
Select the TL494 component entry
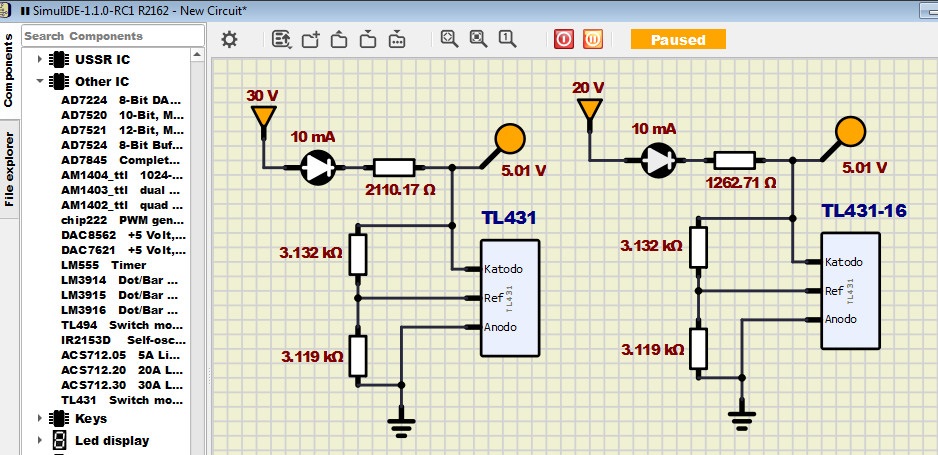122,325
